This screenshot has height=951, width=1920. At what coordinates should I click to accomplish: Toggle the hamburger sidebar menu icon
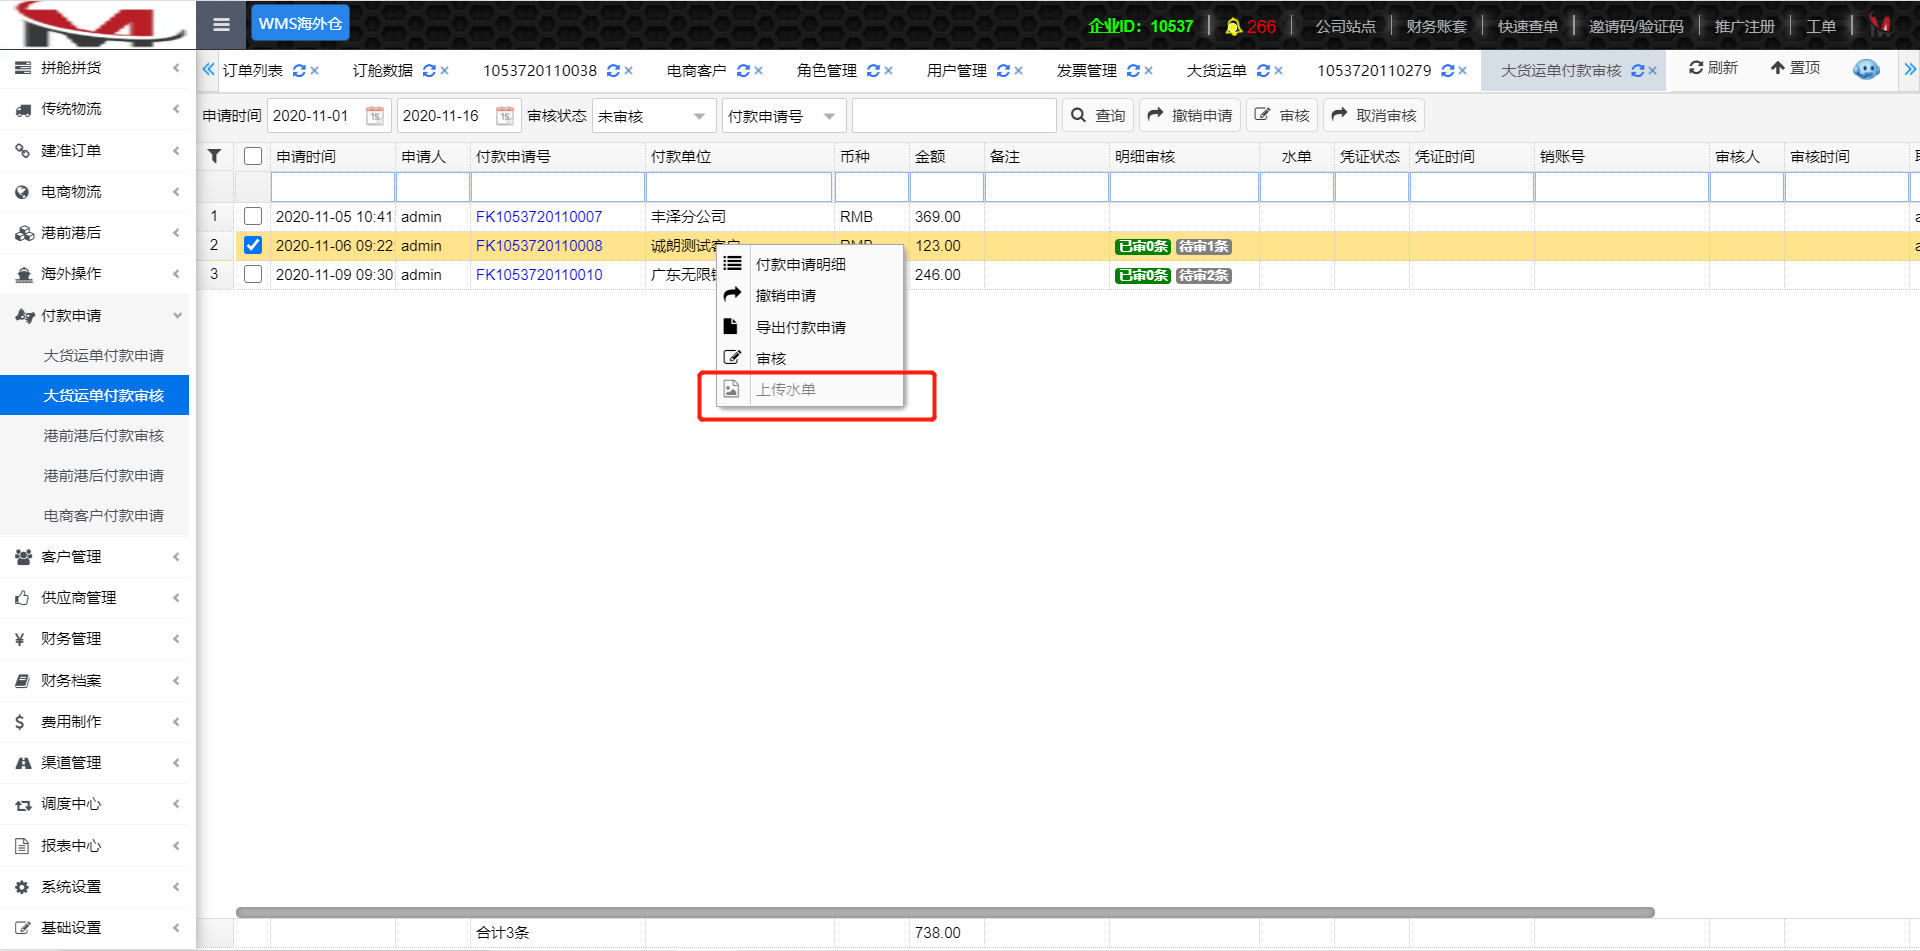pyautogui.click(x=221, y=24)
